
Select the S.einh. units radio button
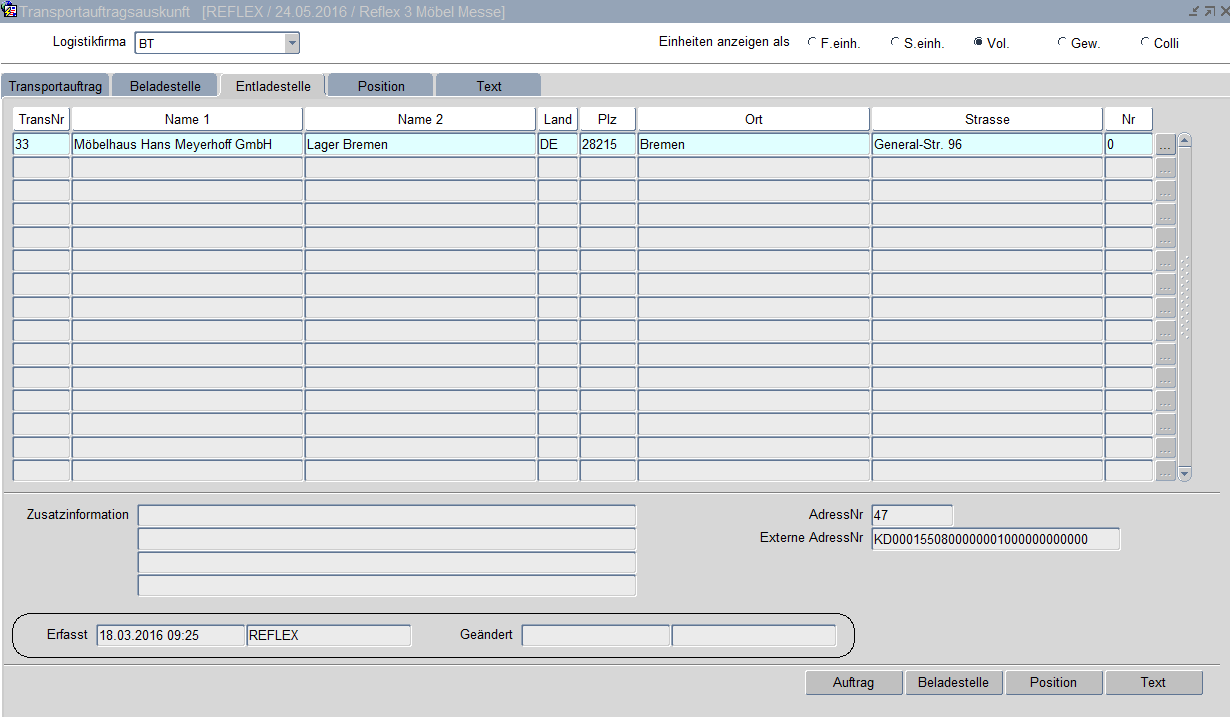(895, 43)
